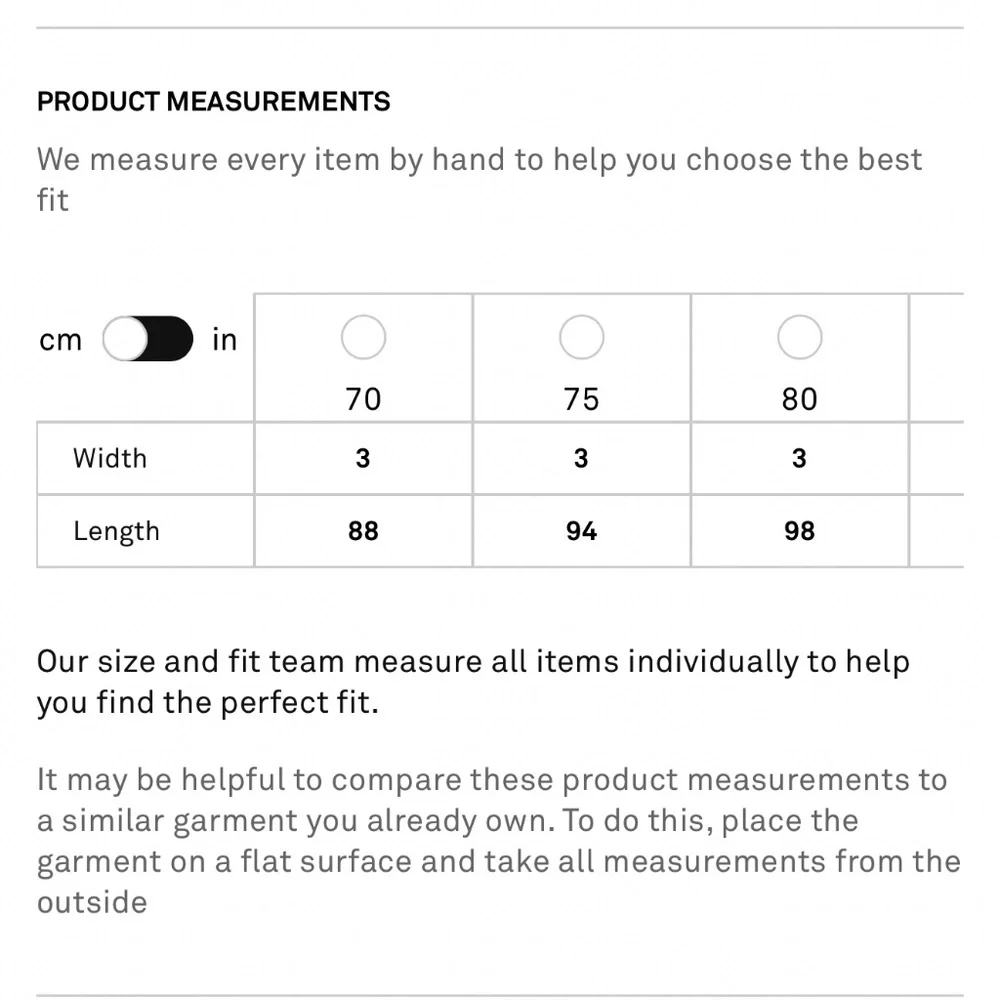Viewport: 1000px width, 1000px height.
Task: Click the 'in' unit label
Action: coord(224,339)
